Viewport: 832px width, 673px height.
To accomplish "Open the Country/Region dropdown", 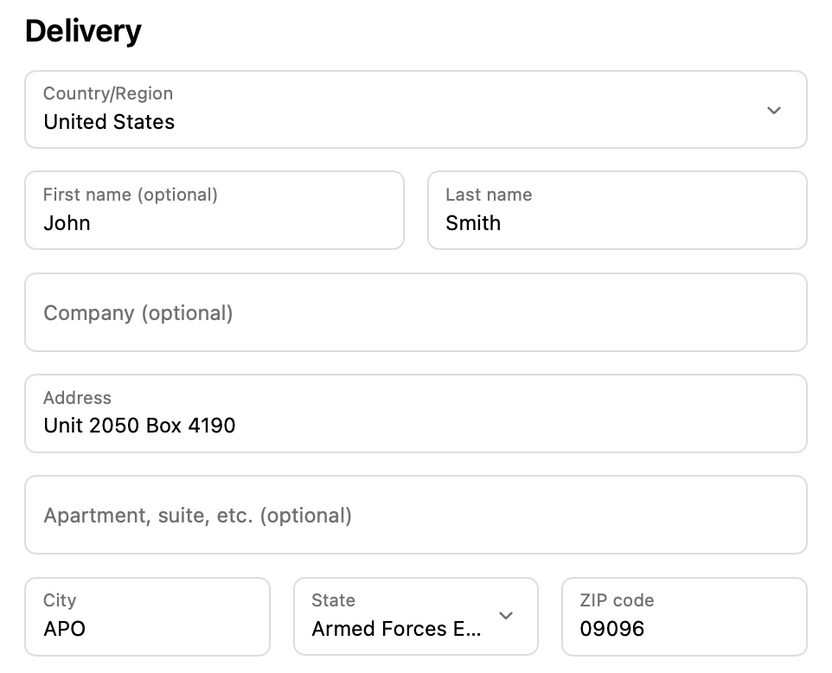I will pyautogui.click(x=415, y=109).
